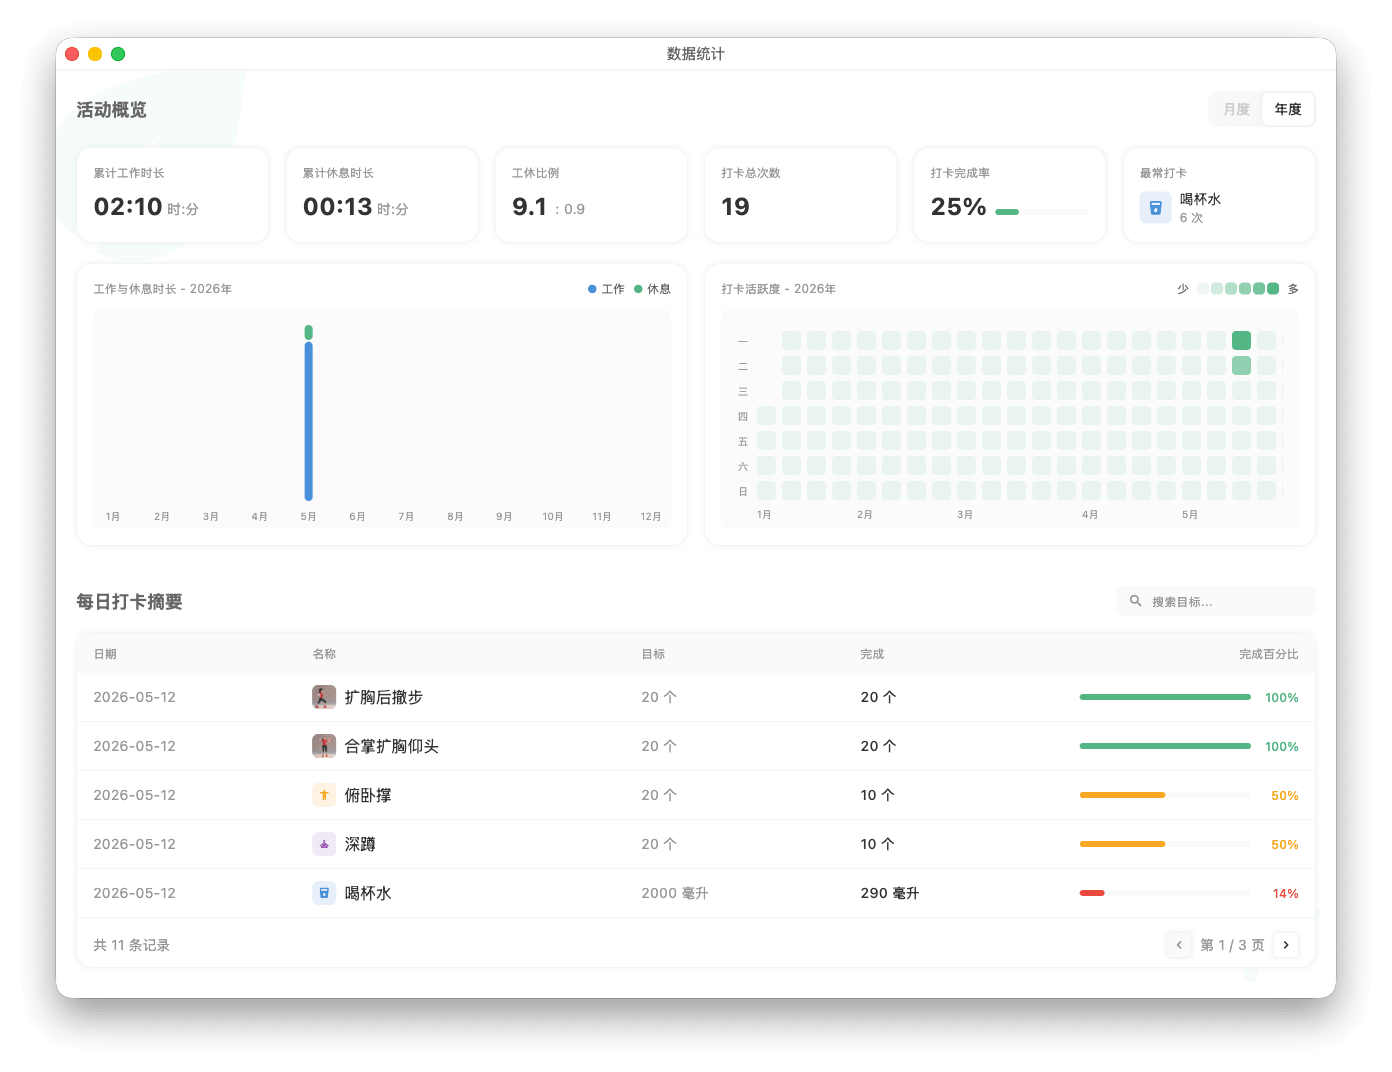
Task: Sort by 完成百分比 column header
Action: [1268, 654]
